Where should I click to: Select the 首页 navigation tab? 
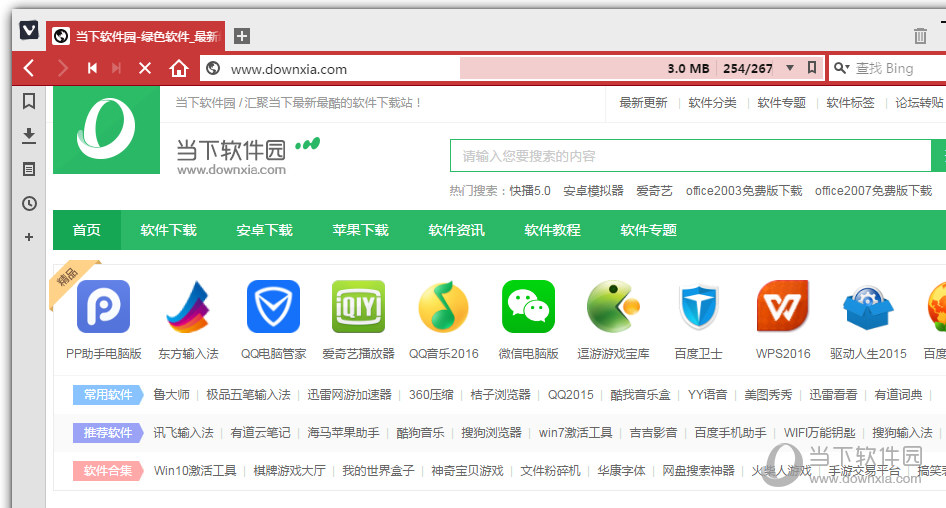[87, 230]
